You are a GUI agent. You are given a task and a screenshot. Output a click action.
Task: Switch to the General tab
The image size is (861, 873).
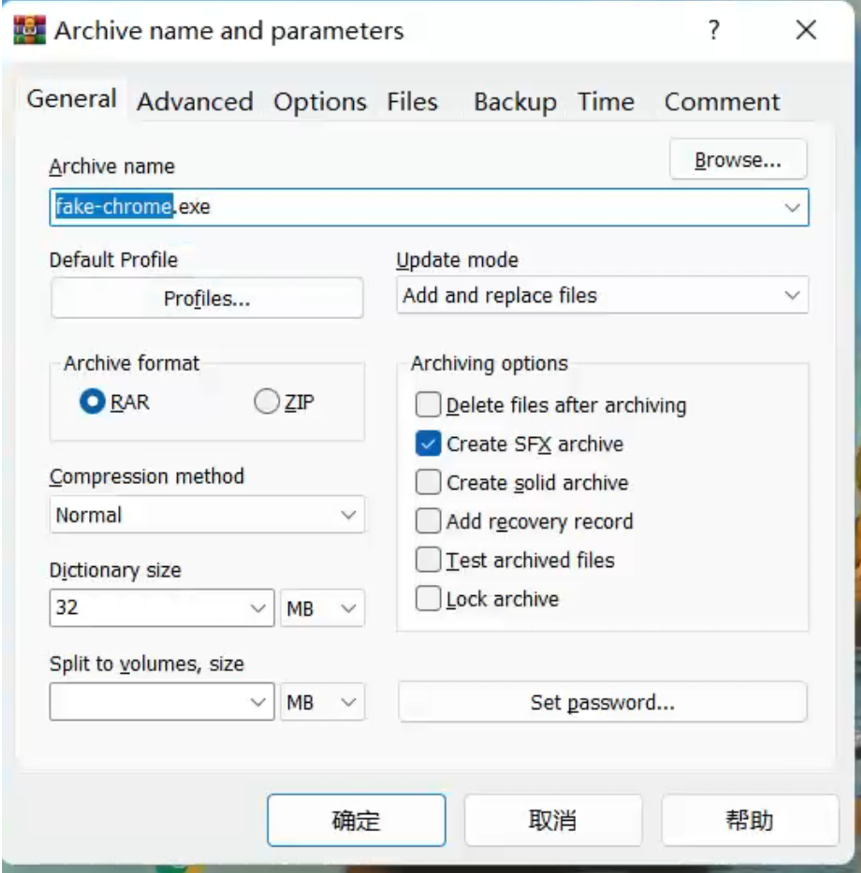coord(71,99)
